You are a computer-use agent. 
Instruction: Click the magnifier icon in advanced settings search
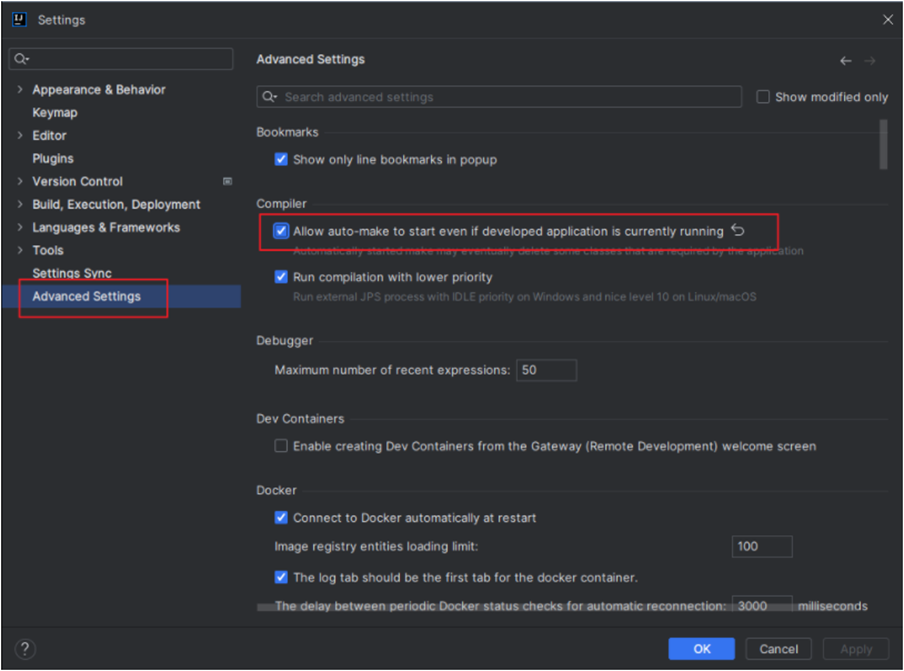(269, 97)
